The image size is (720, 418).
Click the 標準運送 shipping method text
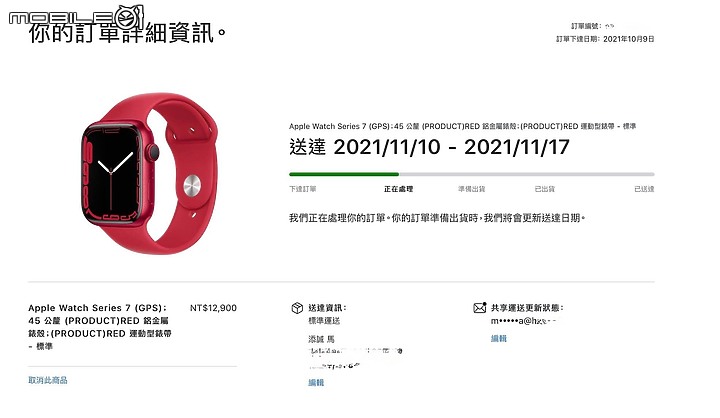click(x=324, y=321)
